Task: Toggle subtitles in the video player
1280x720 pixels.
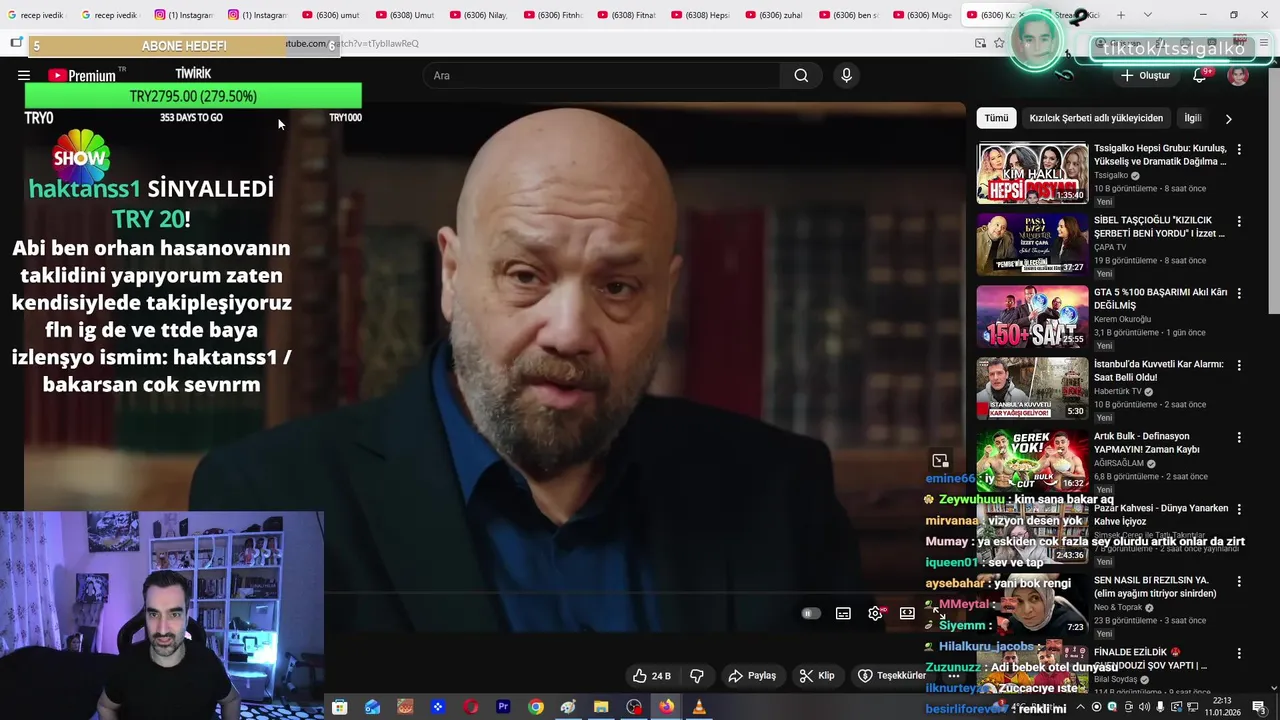Action: click(843, 613)
